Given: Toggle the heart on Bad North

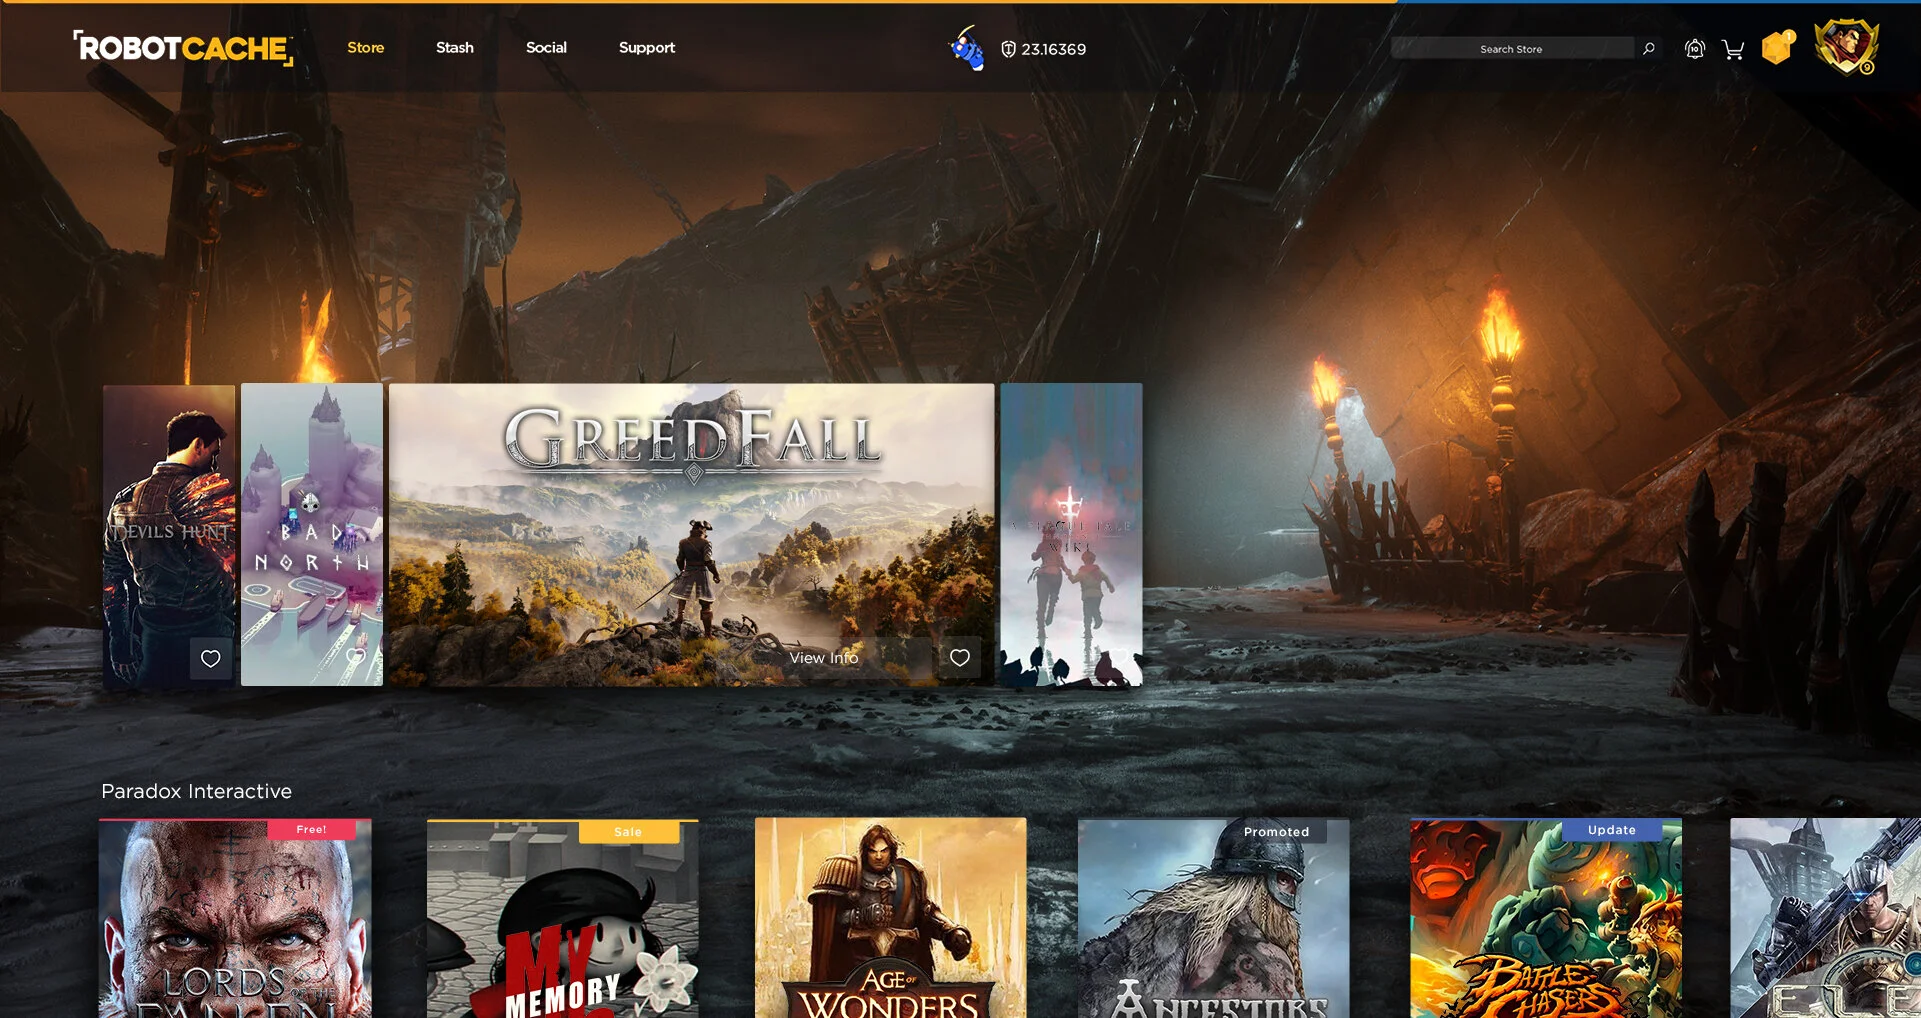Looking at the screenshot, I should click(357, 658).
